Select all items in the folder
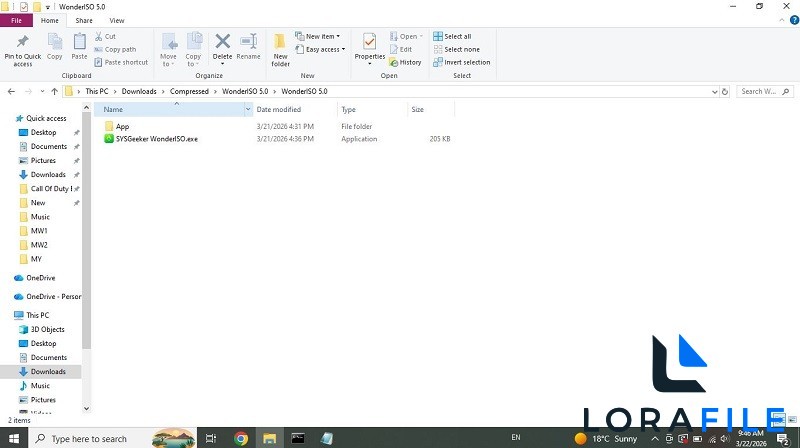 click(x=453, y=36)
